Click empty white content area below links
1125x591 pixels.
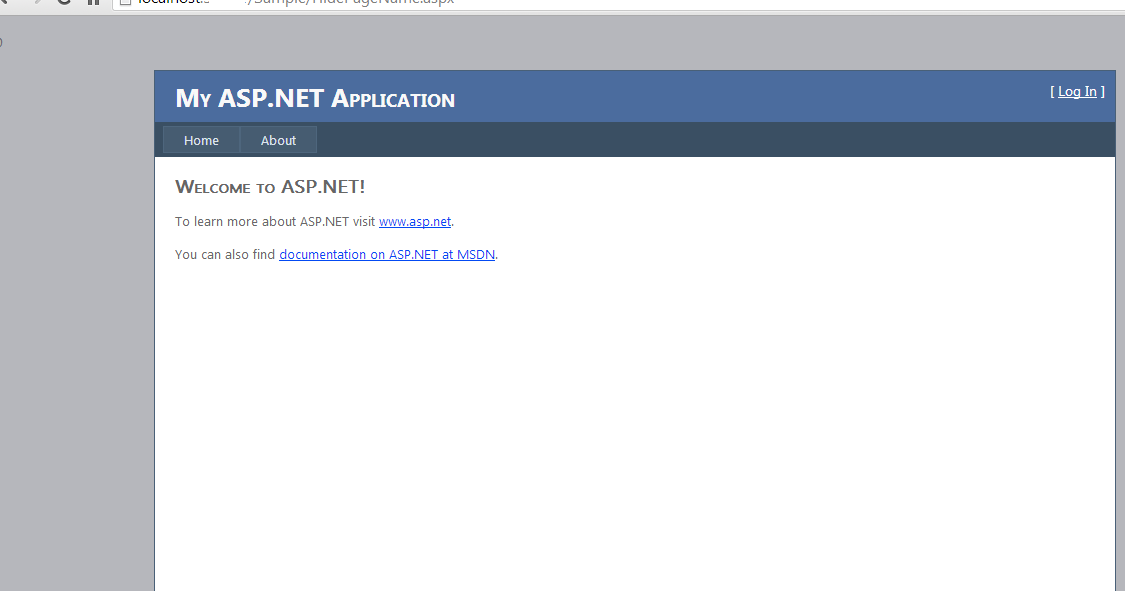pos(634,423)
